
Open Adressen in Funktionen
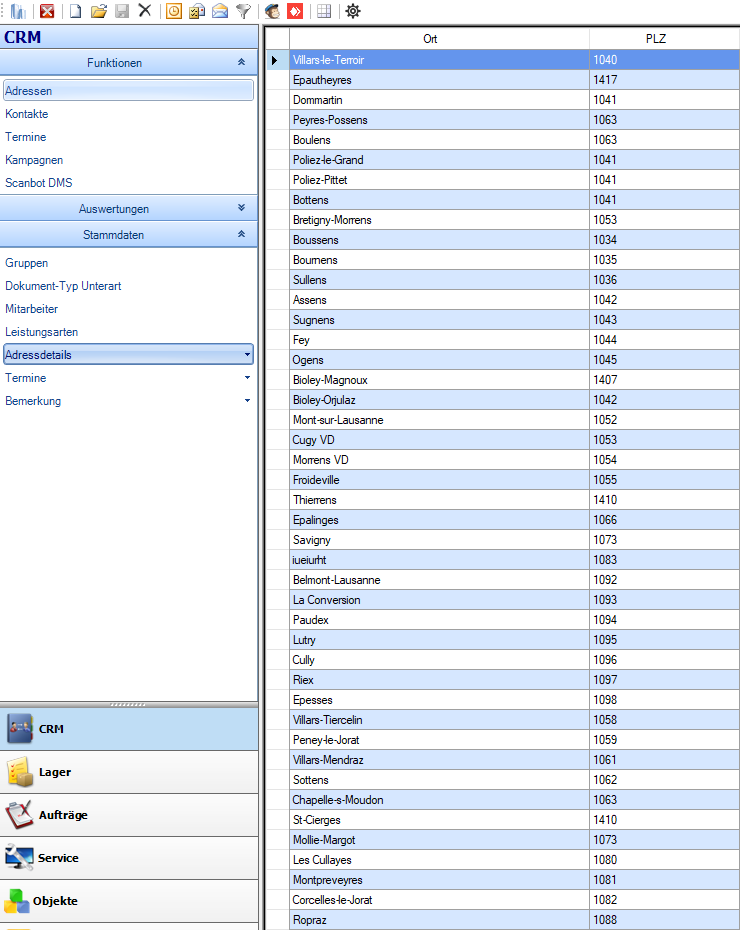click(128, 91)
